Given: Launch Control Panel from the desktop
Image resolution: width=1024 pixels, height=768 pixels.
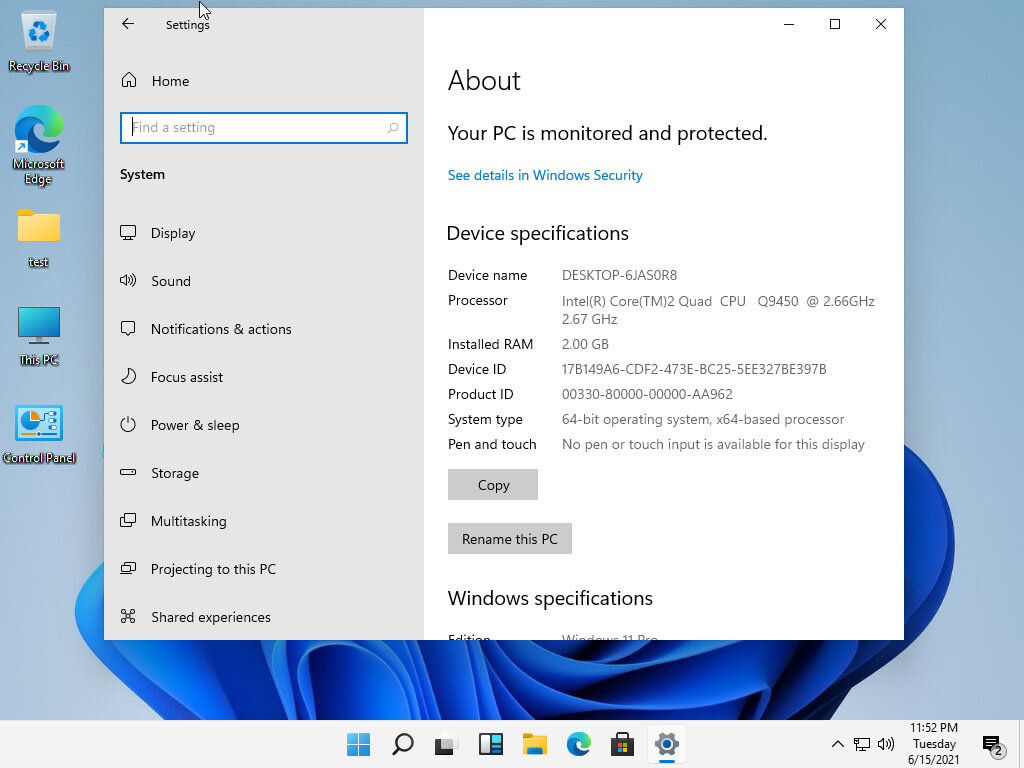Looking at the screenshot, I should point(38,425).
